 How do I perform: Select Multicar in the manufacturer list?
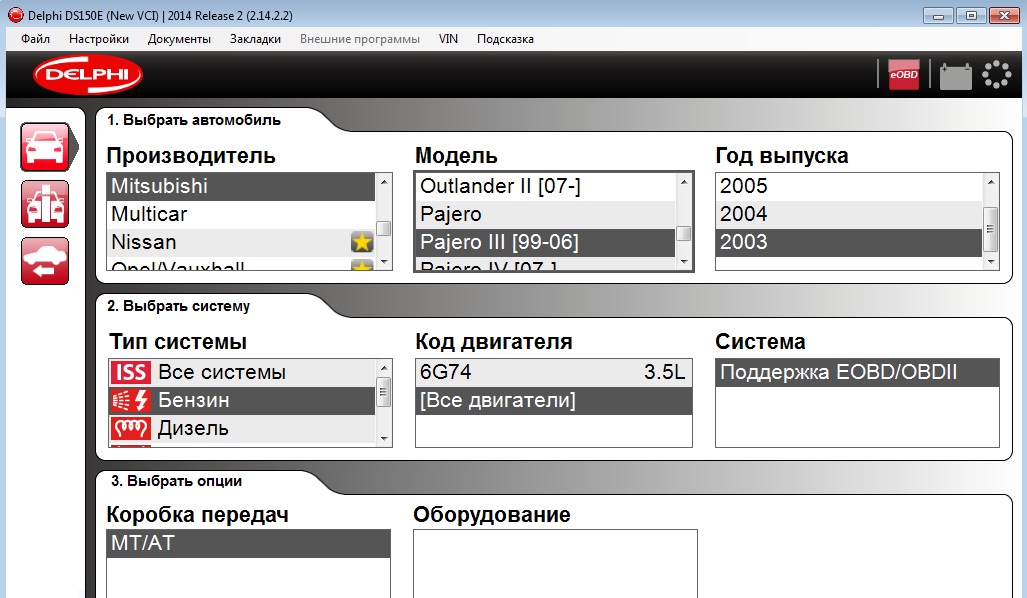240,214
